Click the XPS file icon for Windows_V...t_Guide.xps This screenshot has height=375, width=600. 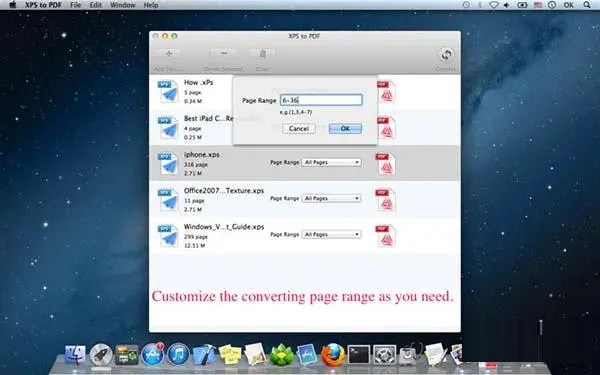(168, 235)
